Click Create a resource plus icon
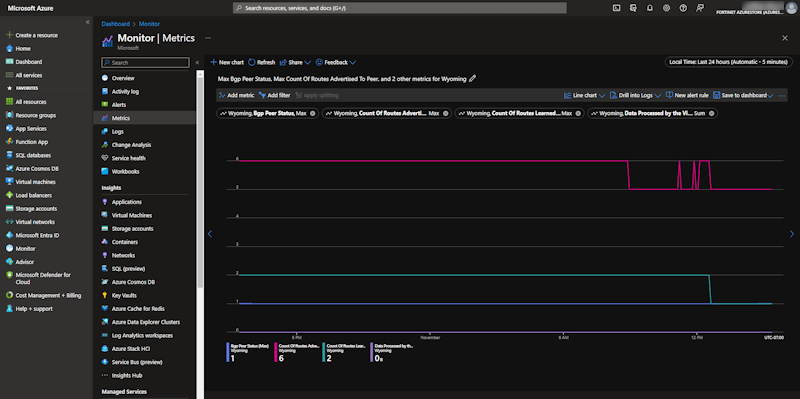The height and width of the screenshot is (399, 800). (x=9, y=35)
